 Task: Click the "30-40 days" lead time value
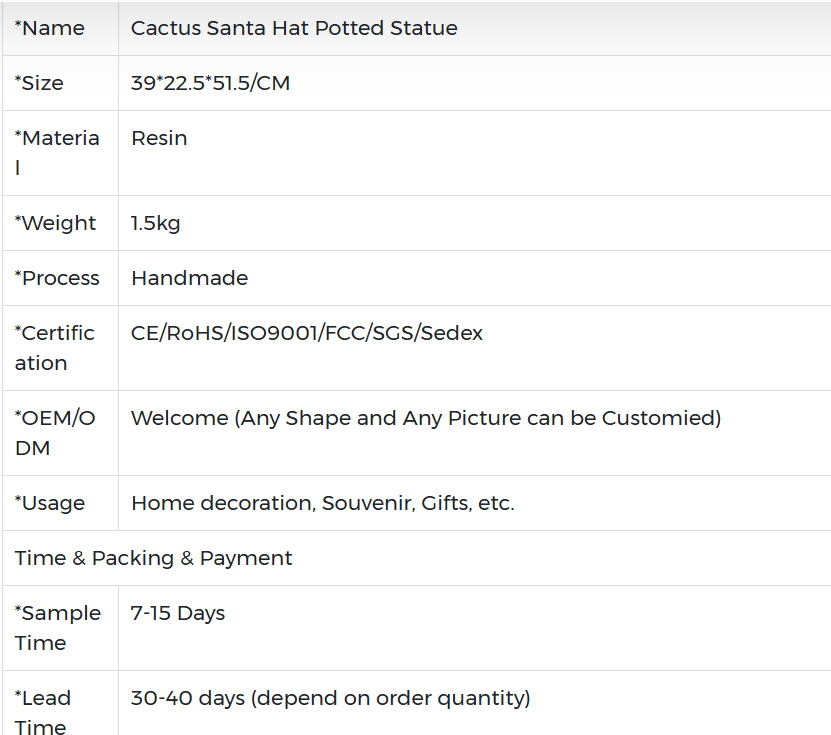(330, 698)
